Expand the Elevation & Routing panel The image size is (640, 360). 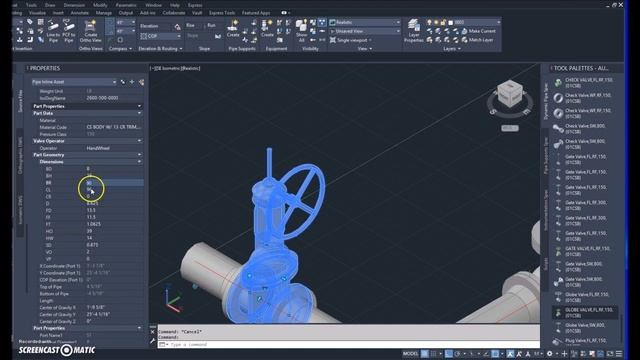click(160, 49)
